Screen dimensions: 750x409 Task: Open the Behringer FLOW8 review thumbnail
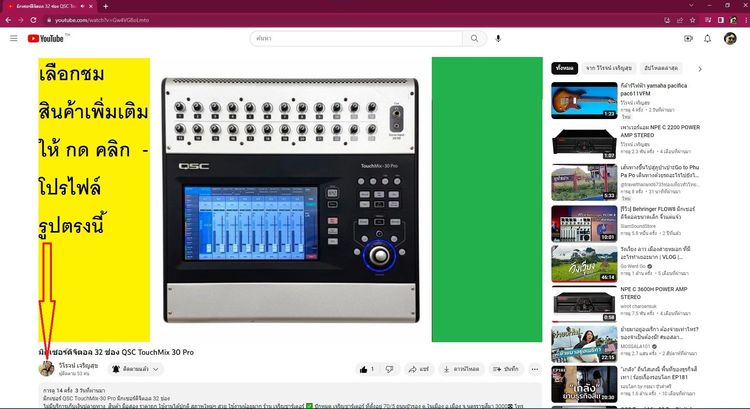[584, 224]
